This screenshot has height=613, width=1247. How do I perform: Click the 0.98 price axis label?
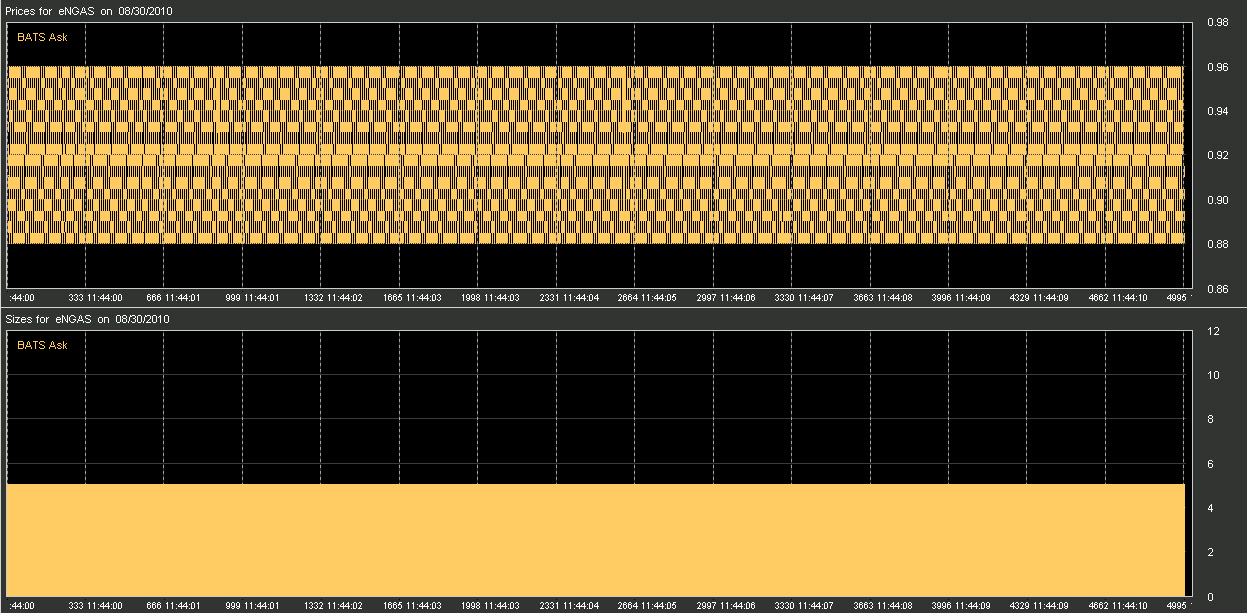tap(1216, 22)
